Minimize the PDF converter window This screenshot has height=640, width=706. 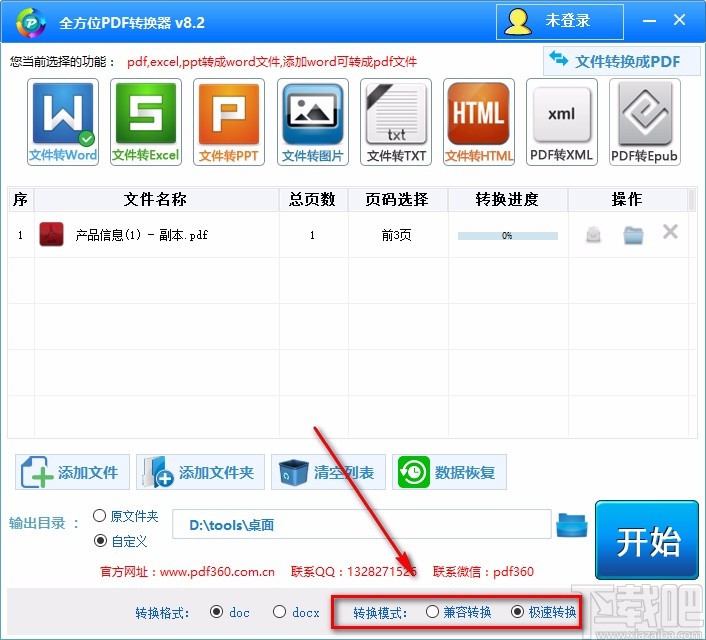coord(649,21)
